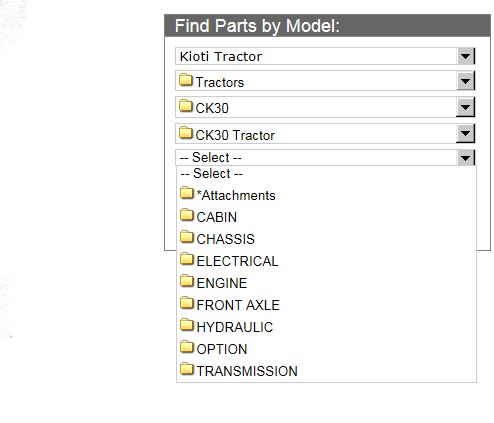Click the folder icon beside OPTION
This screenshot has width=494, height=423.
[x=187, y=347]
